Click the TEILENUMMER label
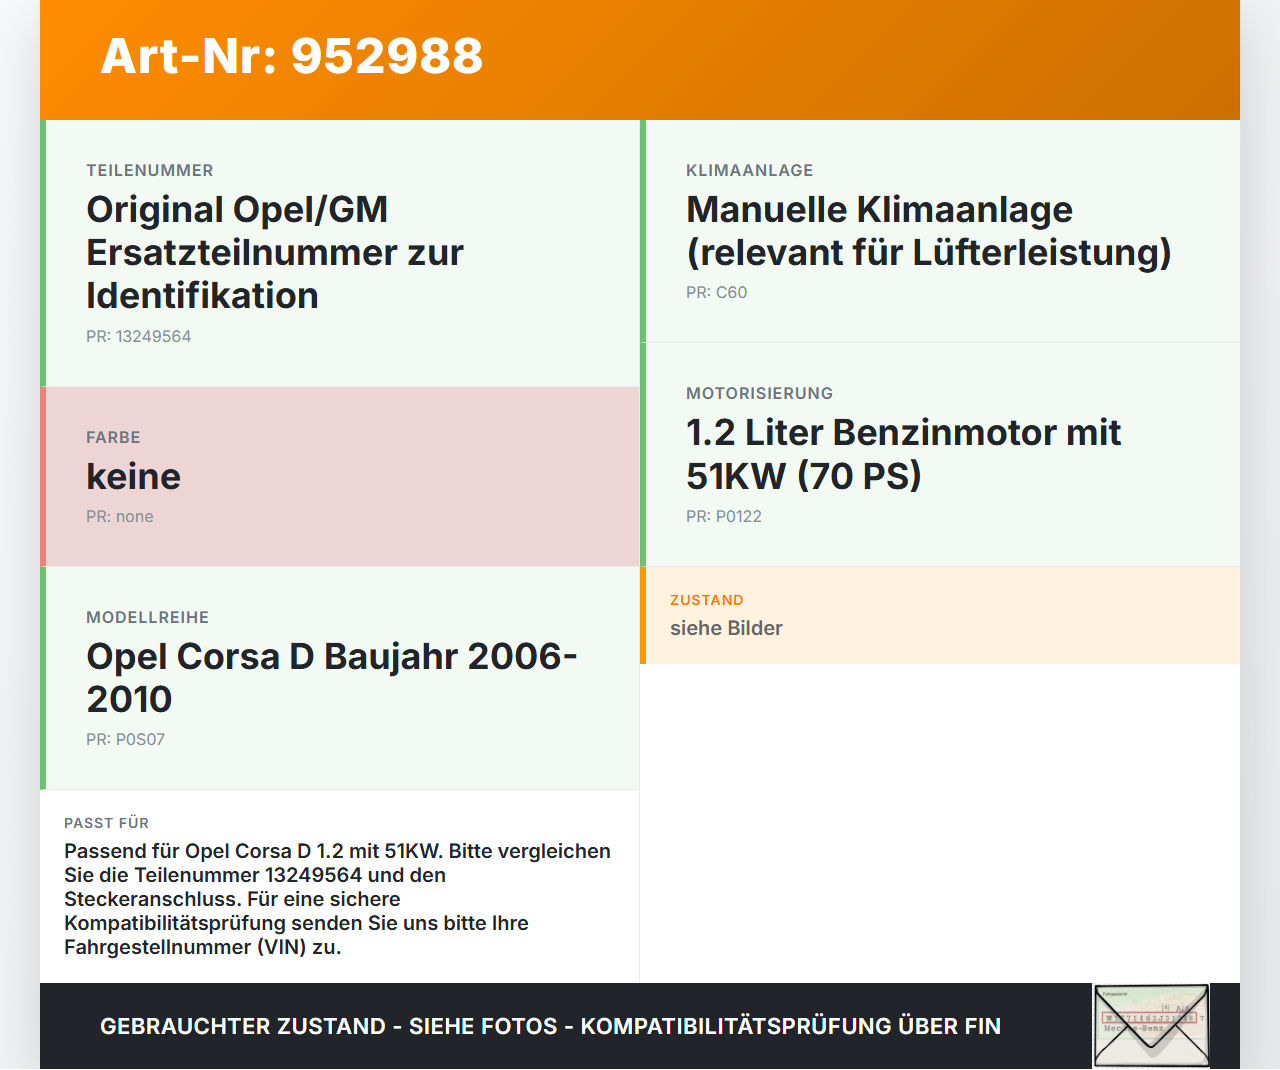The image size is (1280, 1070). pos(150,170)
